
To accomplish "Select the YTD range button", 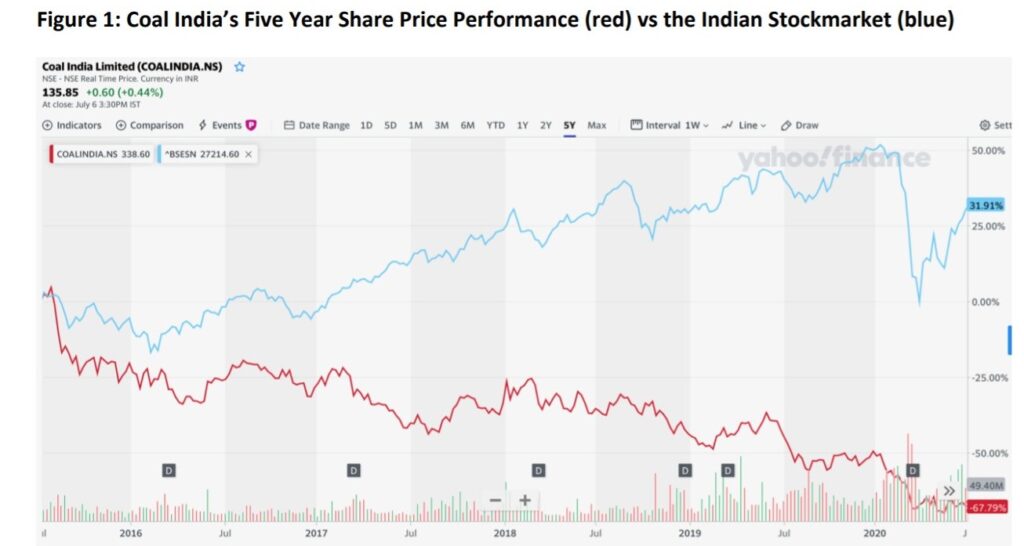I will 496,125.
